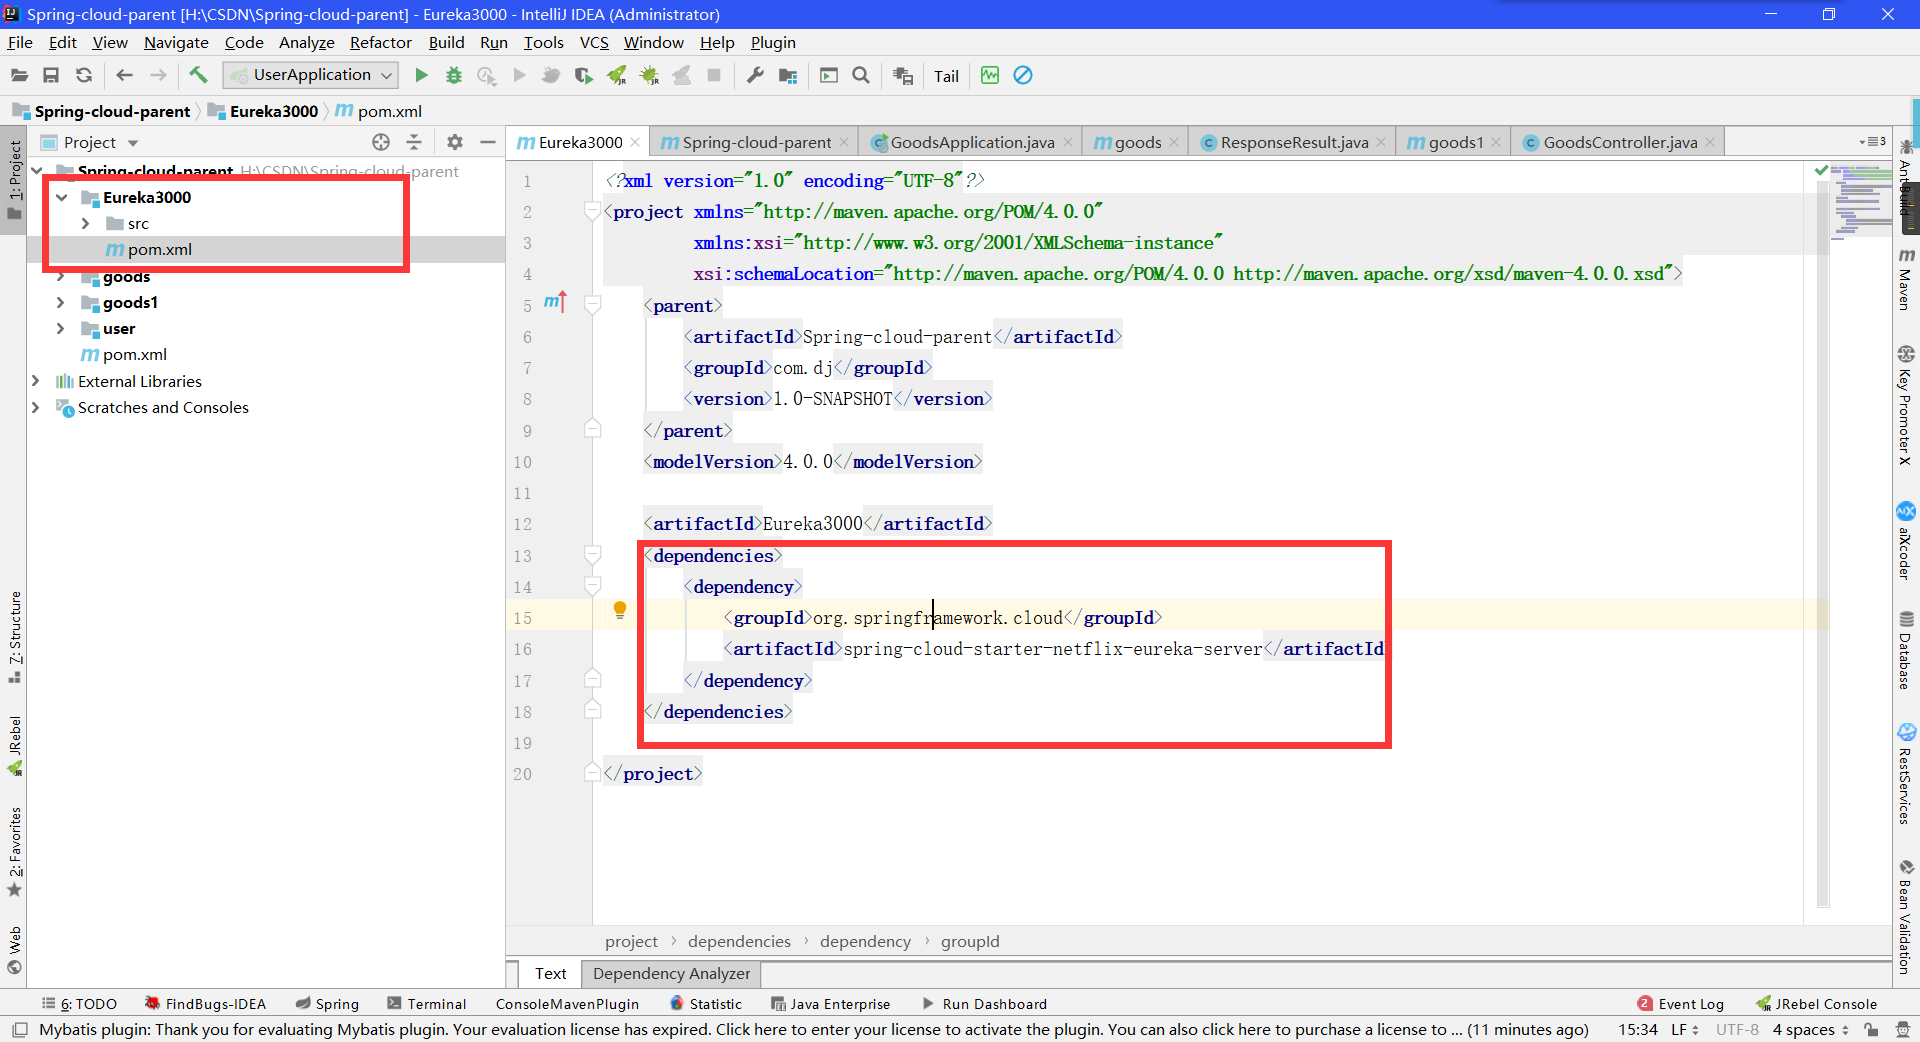Click the Build project hammer icon
Screen dimensions: 1920x1042
(198, 75)
